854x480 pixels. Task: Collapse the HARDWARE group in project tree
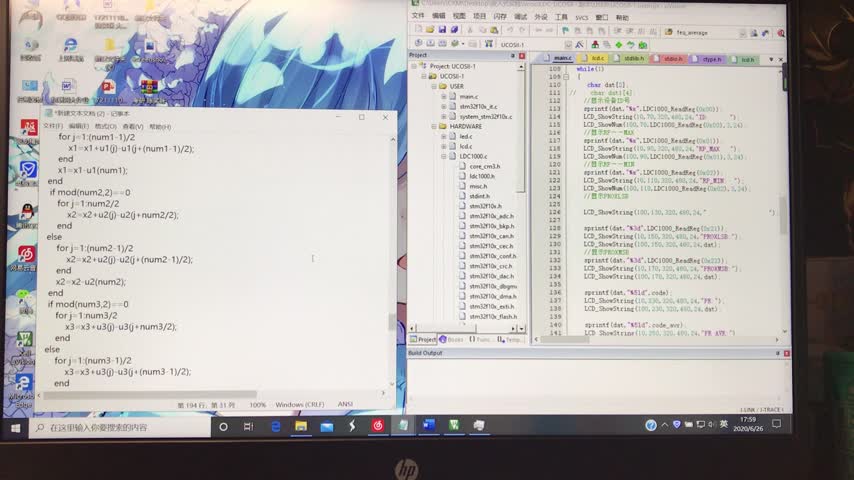tap(435, 127)
